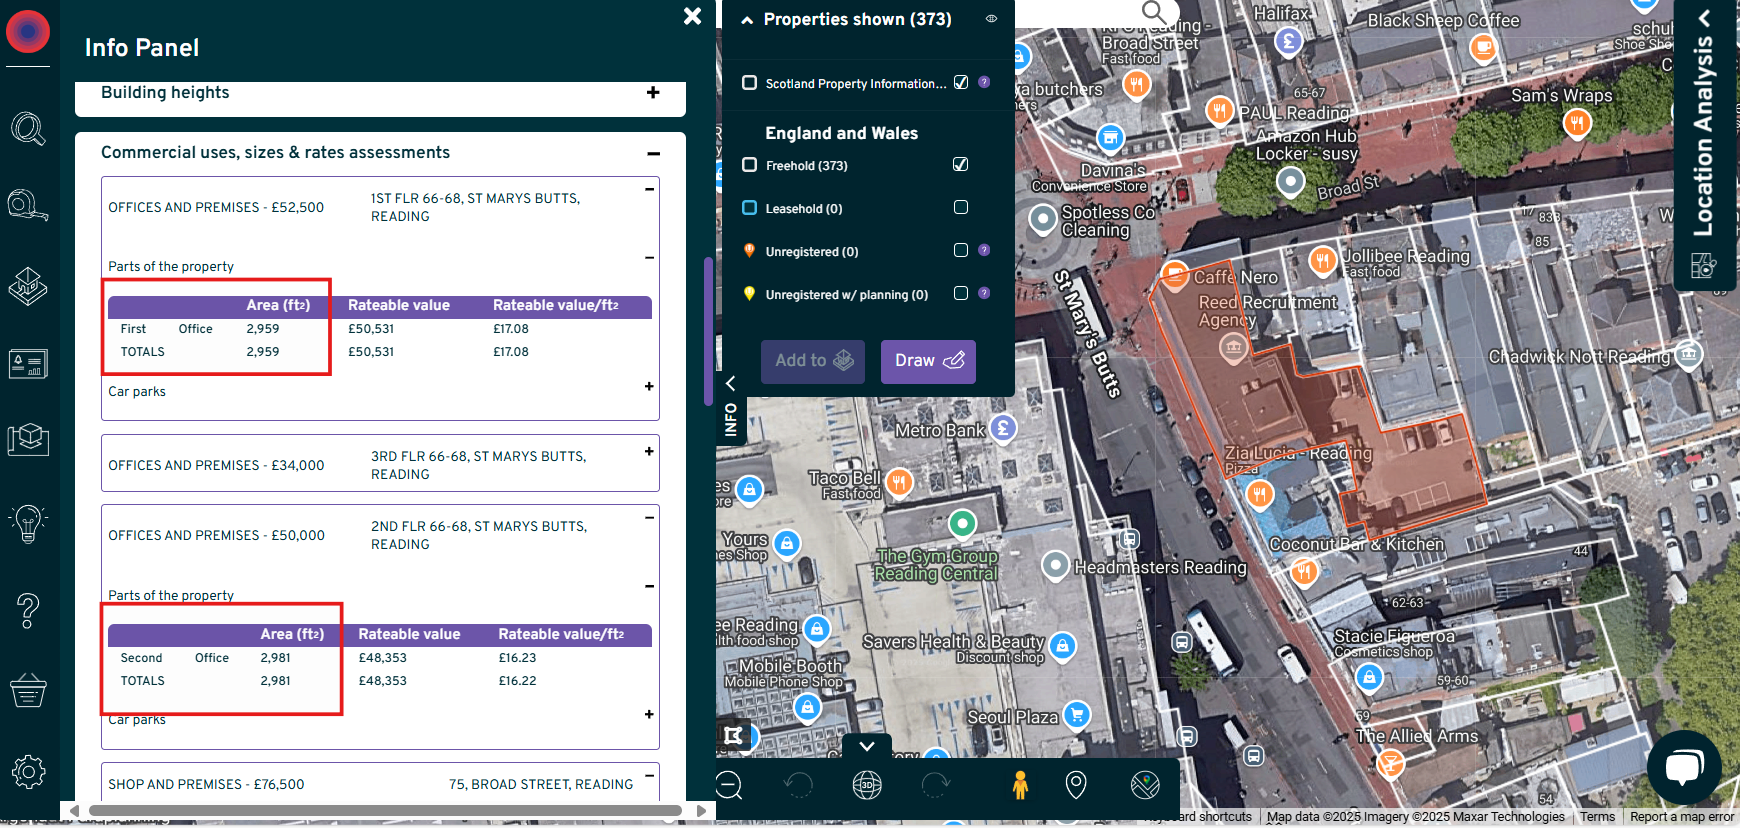Image resolution: width=1740 pixels, height=828 pixels.
Task: Rotate map clockwise
Action: click(936, 785)
